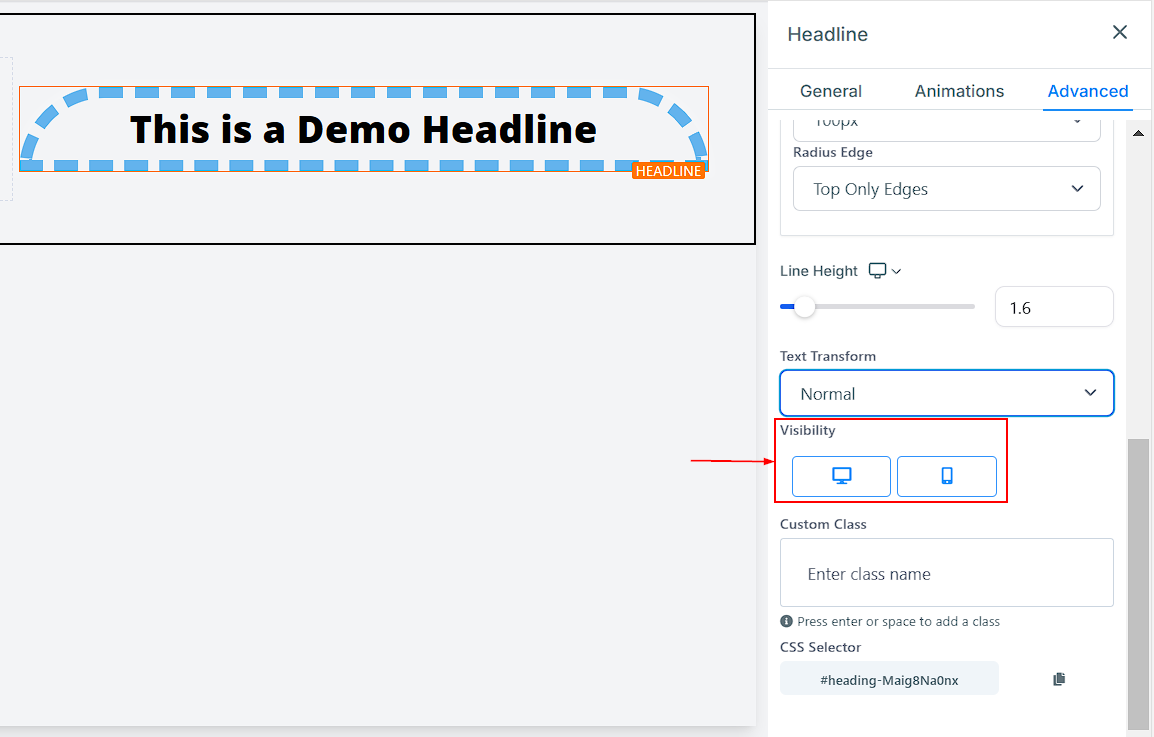Open the Text Transform dropdown

pos(946,393)
